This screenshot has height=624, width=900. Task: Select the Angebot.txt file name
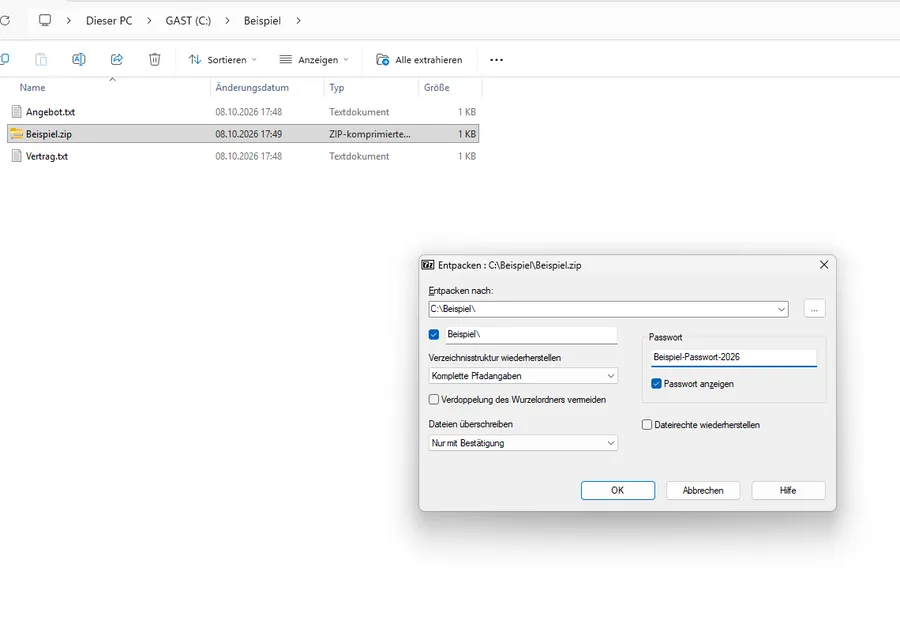click(x=51, y=112)
